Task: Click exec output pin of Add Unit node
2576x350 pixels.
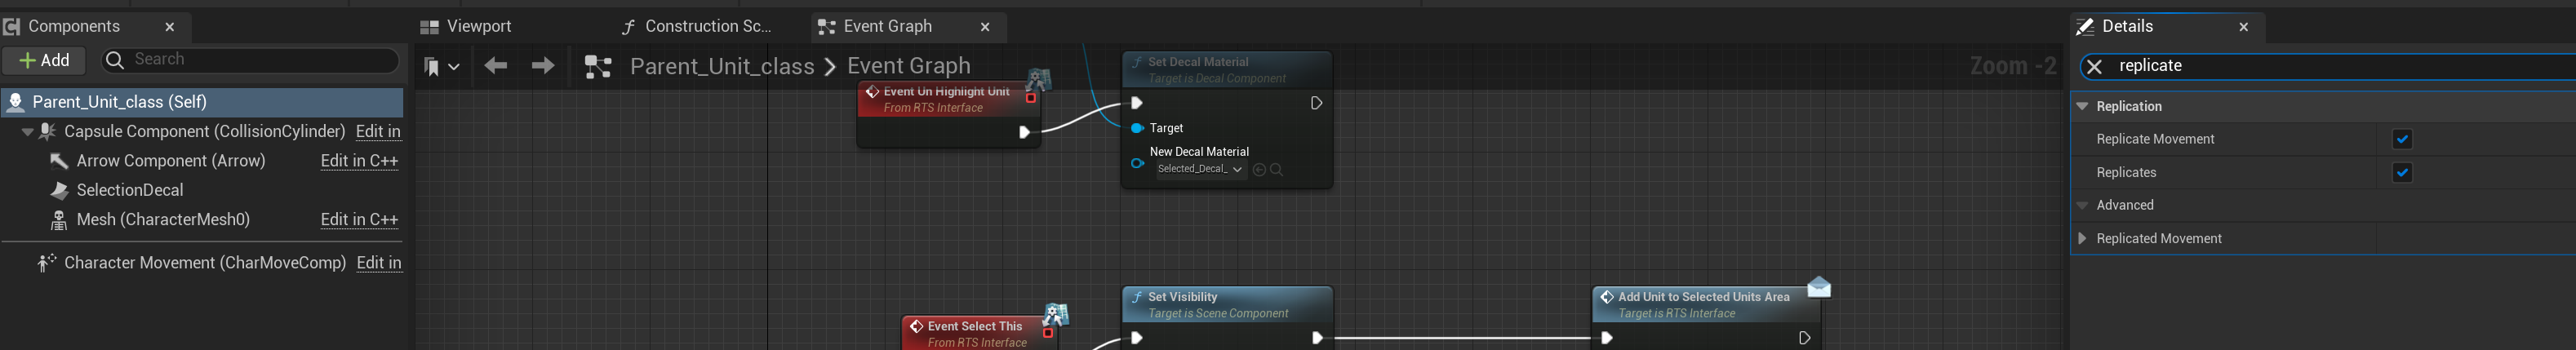Action: (x=1804, y=338)
